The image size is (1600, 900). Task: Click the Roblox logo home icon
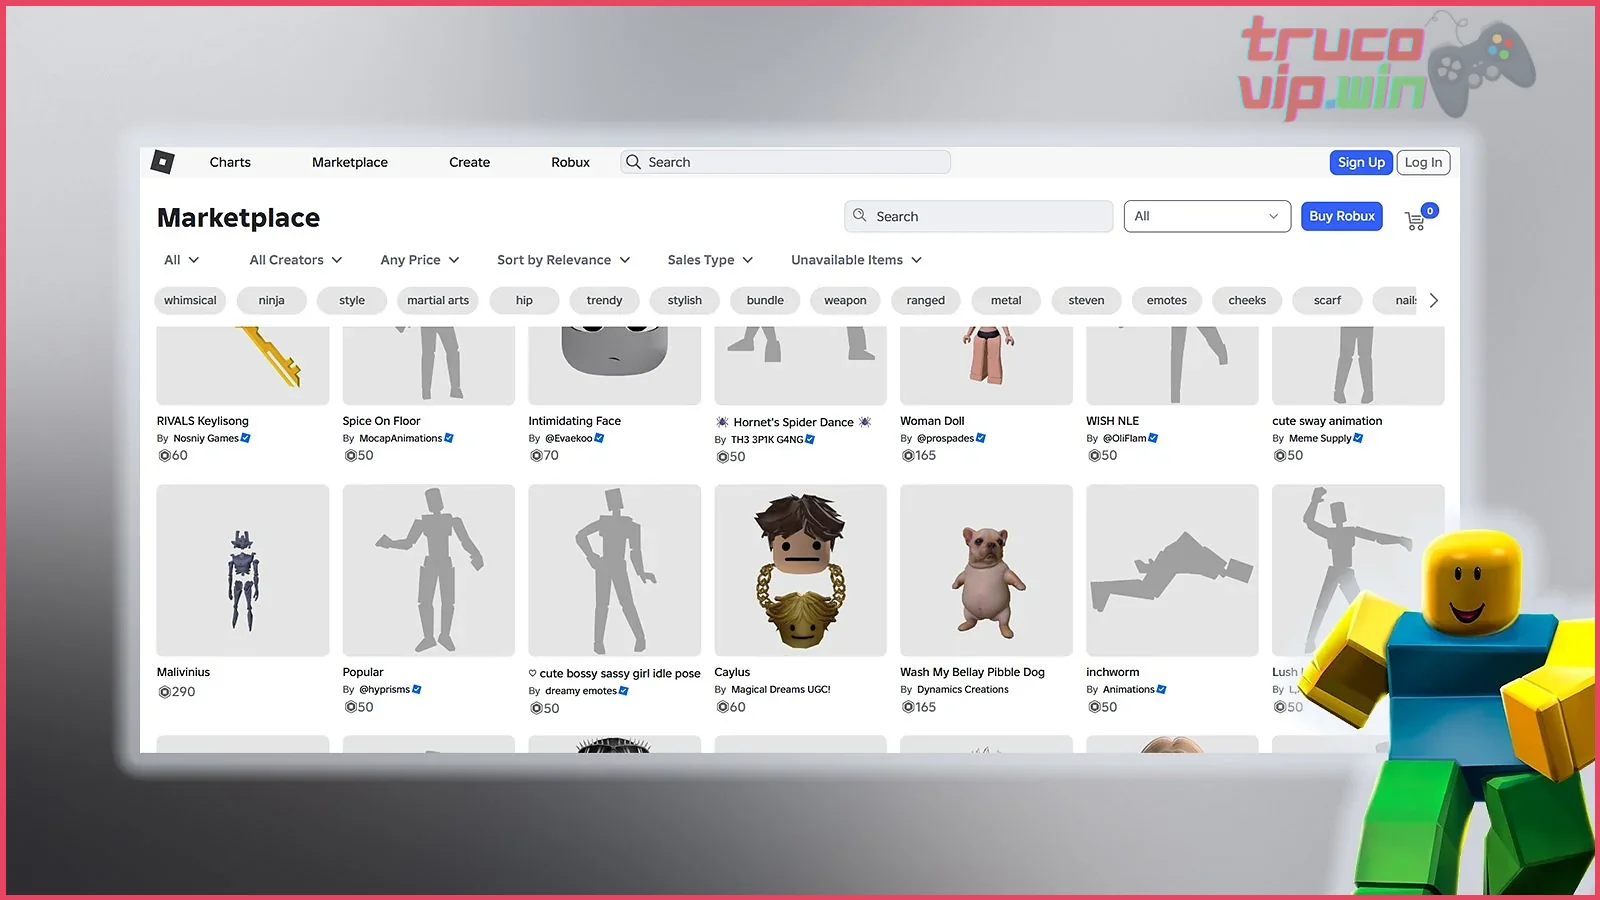162,162
